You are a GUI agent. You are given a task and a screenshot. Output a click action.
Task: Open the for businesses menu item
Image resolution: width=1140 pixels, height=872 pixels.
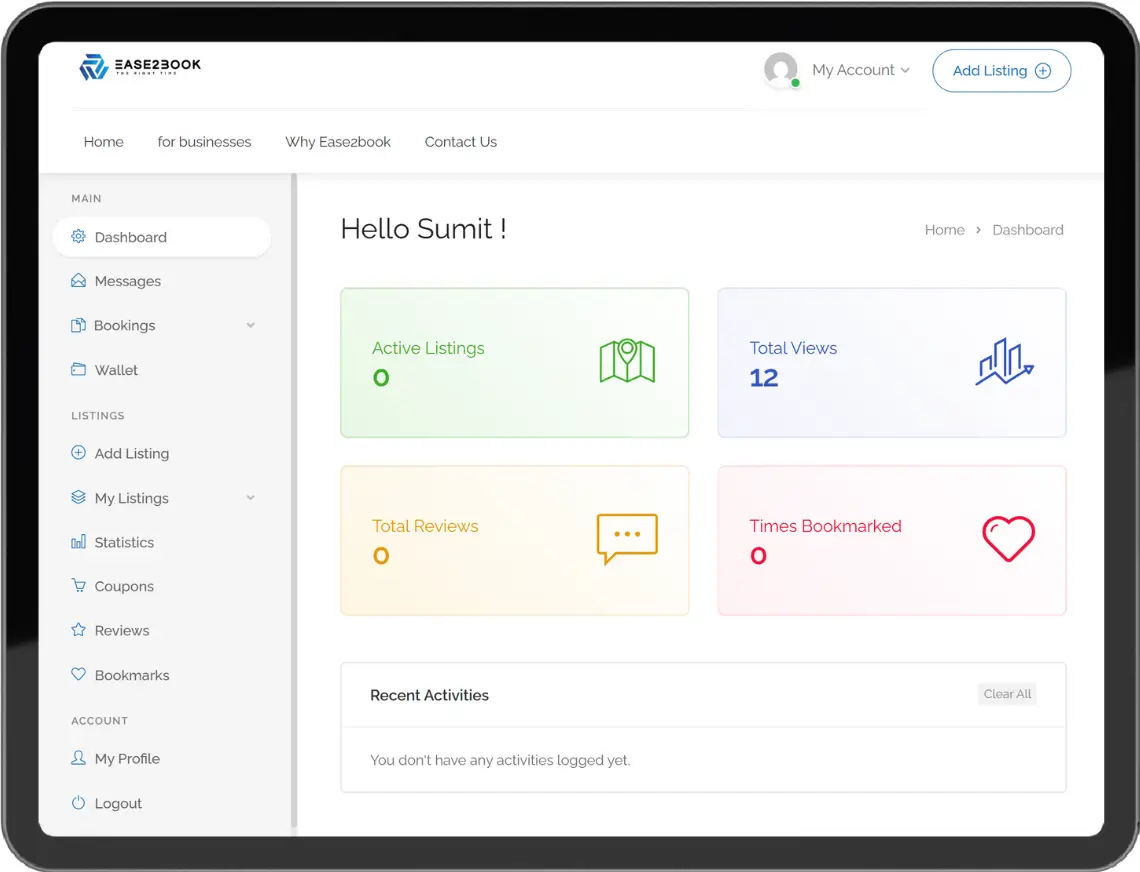tap(204, 142)
